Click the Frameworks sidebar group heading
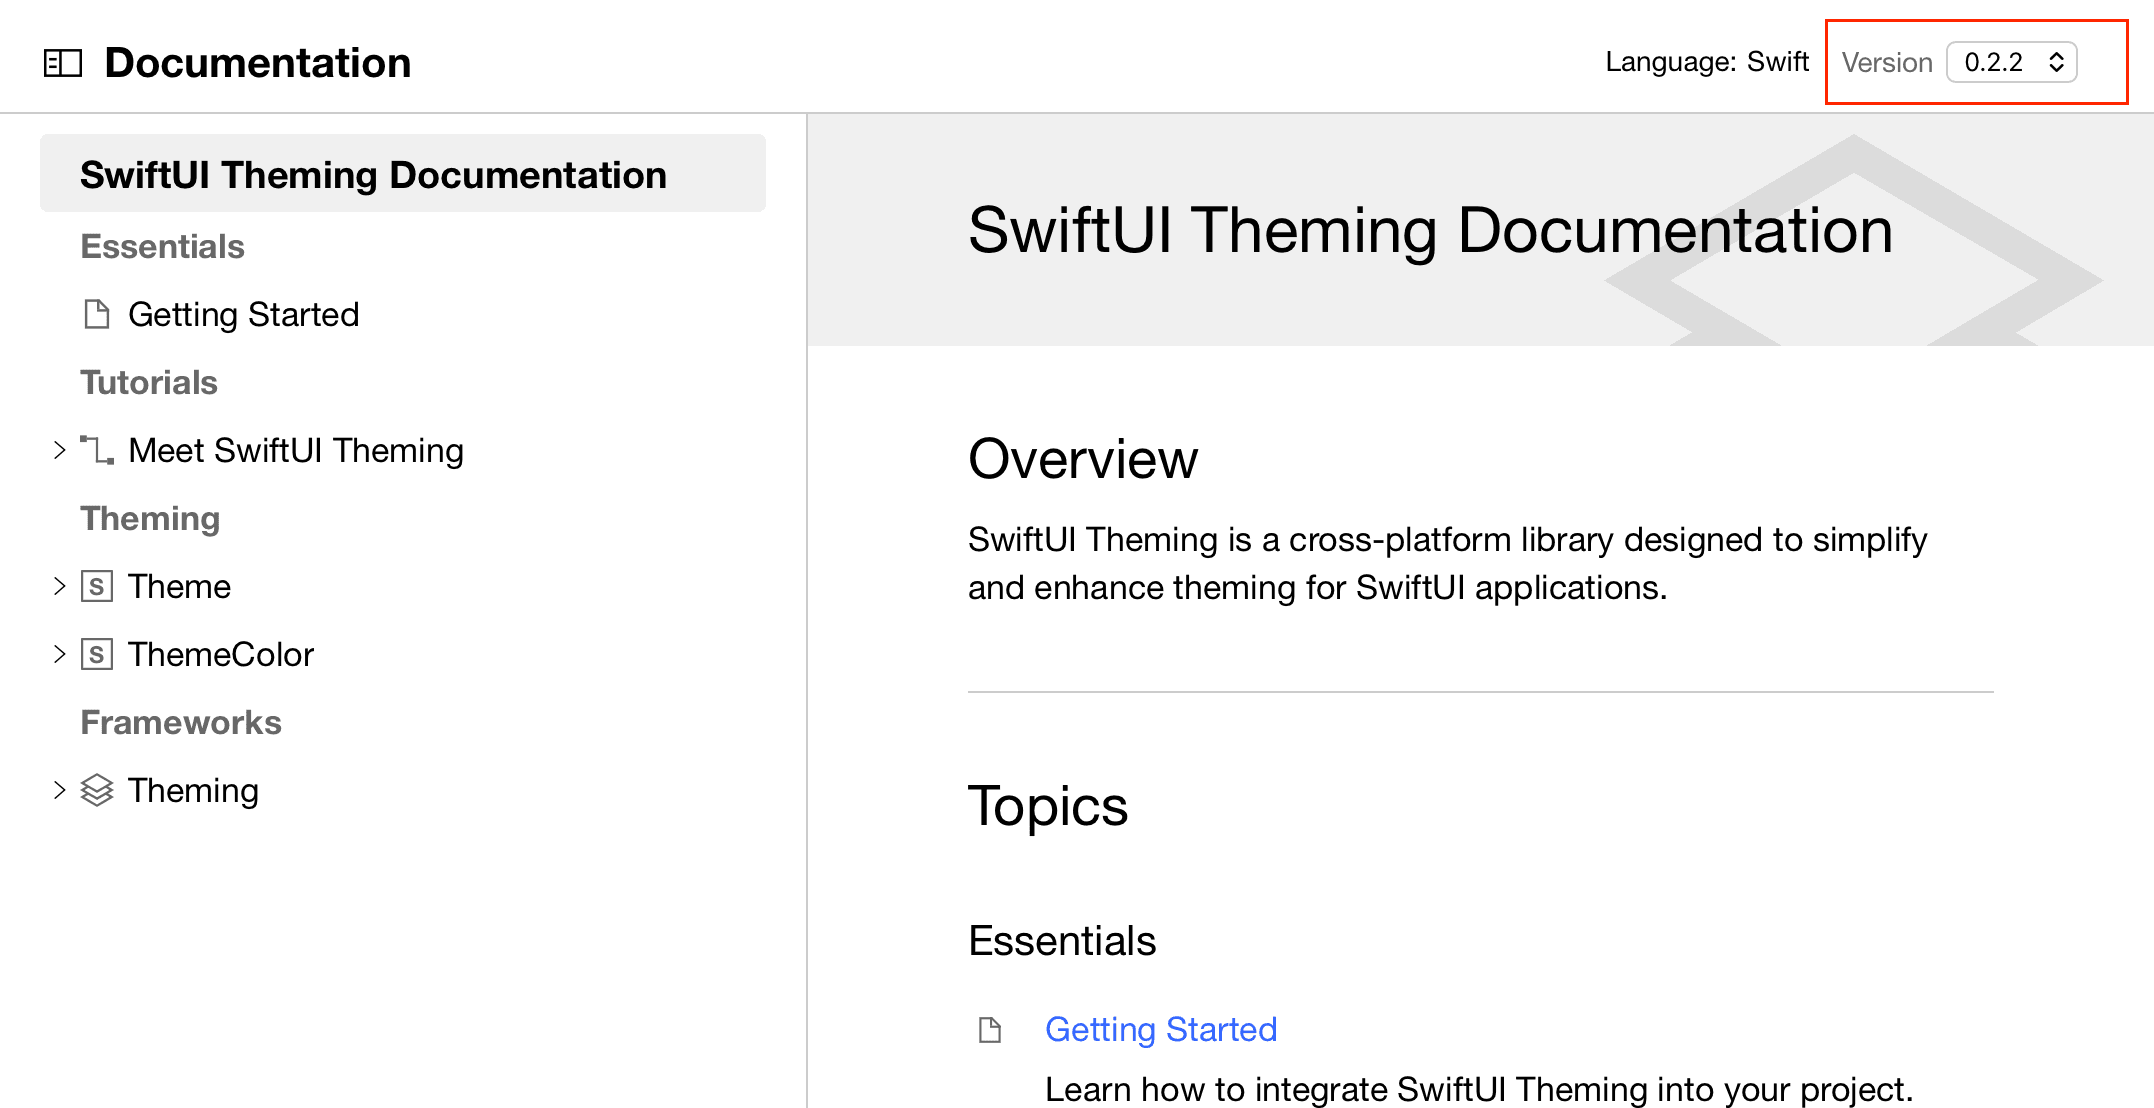2154x1108 pixels. tap(181, 722)
